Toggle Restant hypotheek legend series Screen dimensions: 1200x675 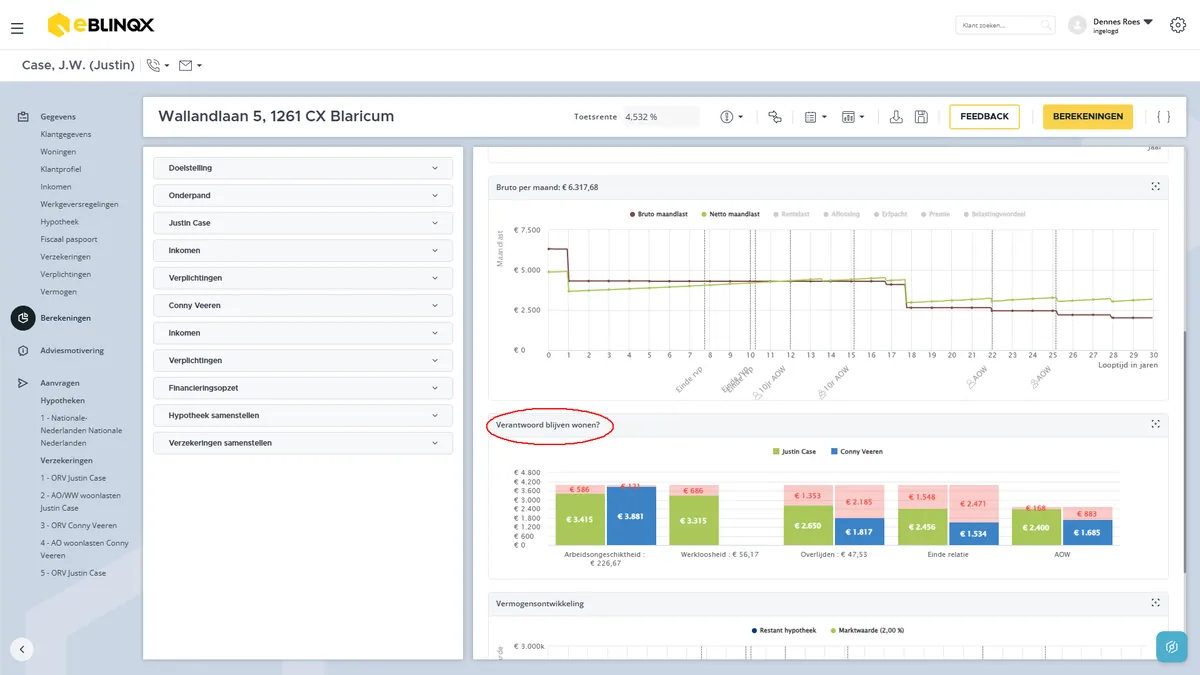pyautogui.click(x=783, y=630)
